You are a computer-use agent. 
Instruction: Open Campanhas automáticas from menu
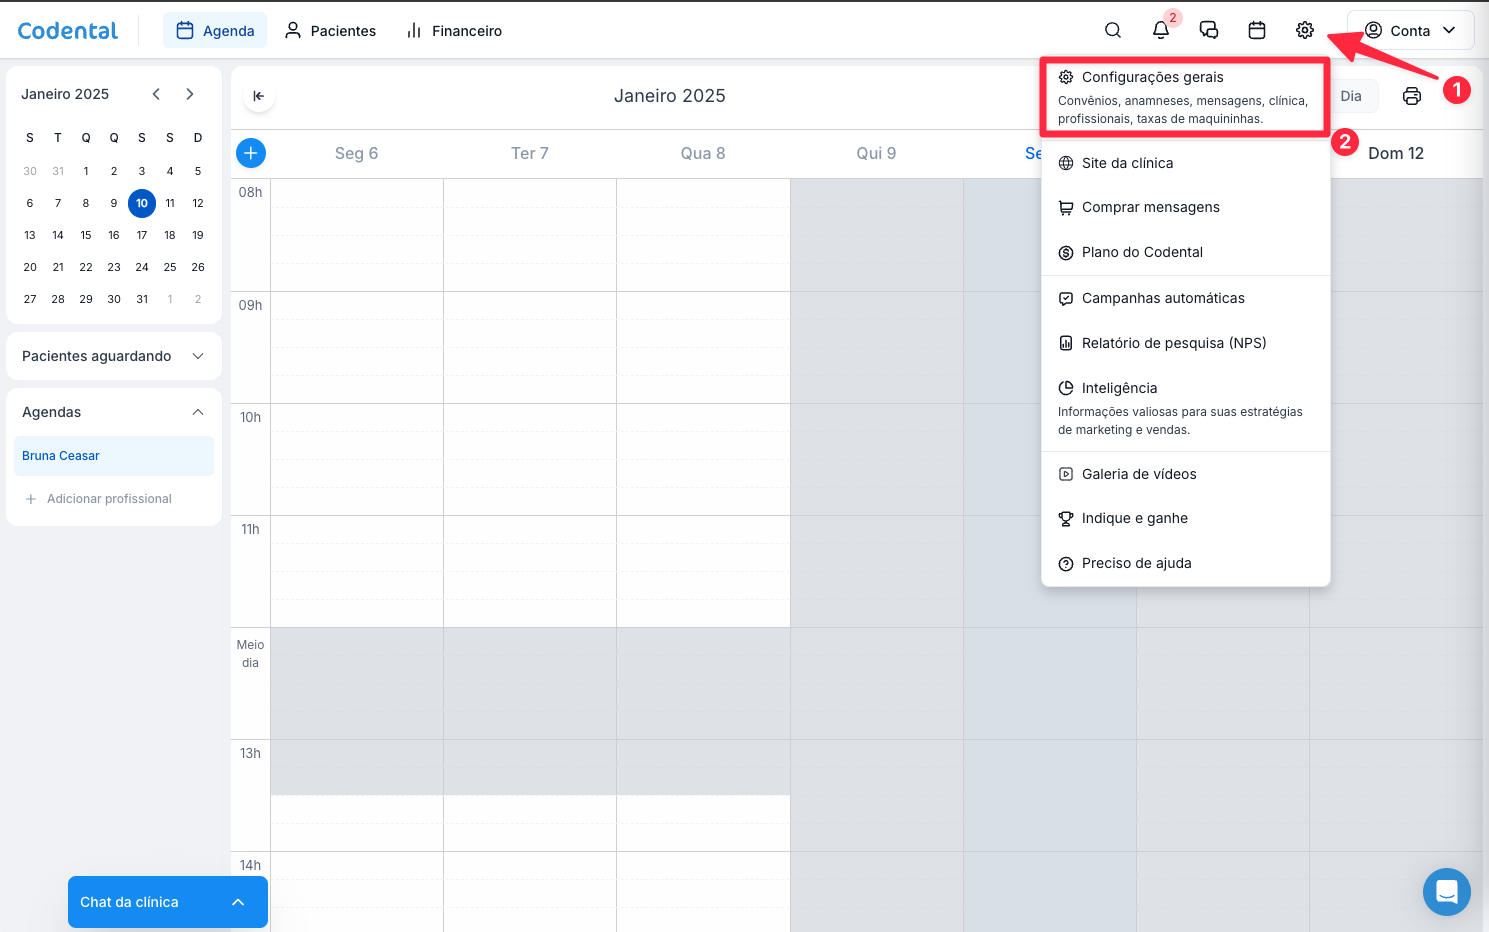(1163, 298)
